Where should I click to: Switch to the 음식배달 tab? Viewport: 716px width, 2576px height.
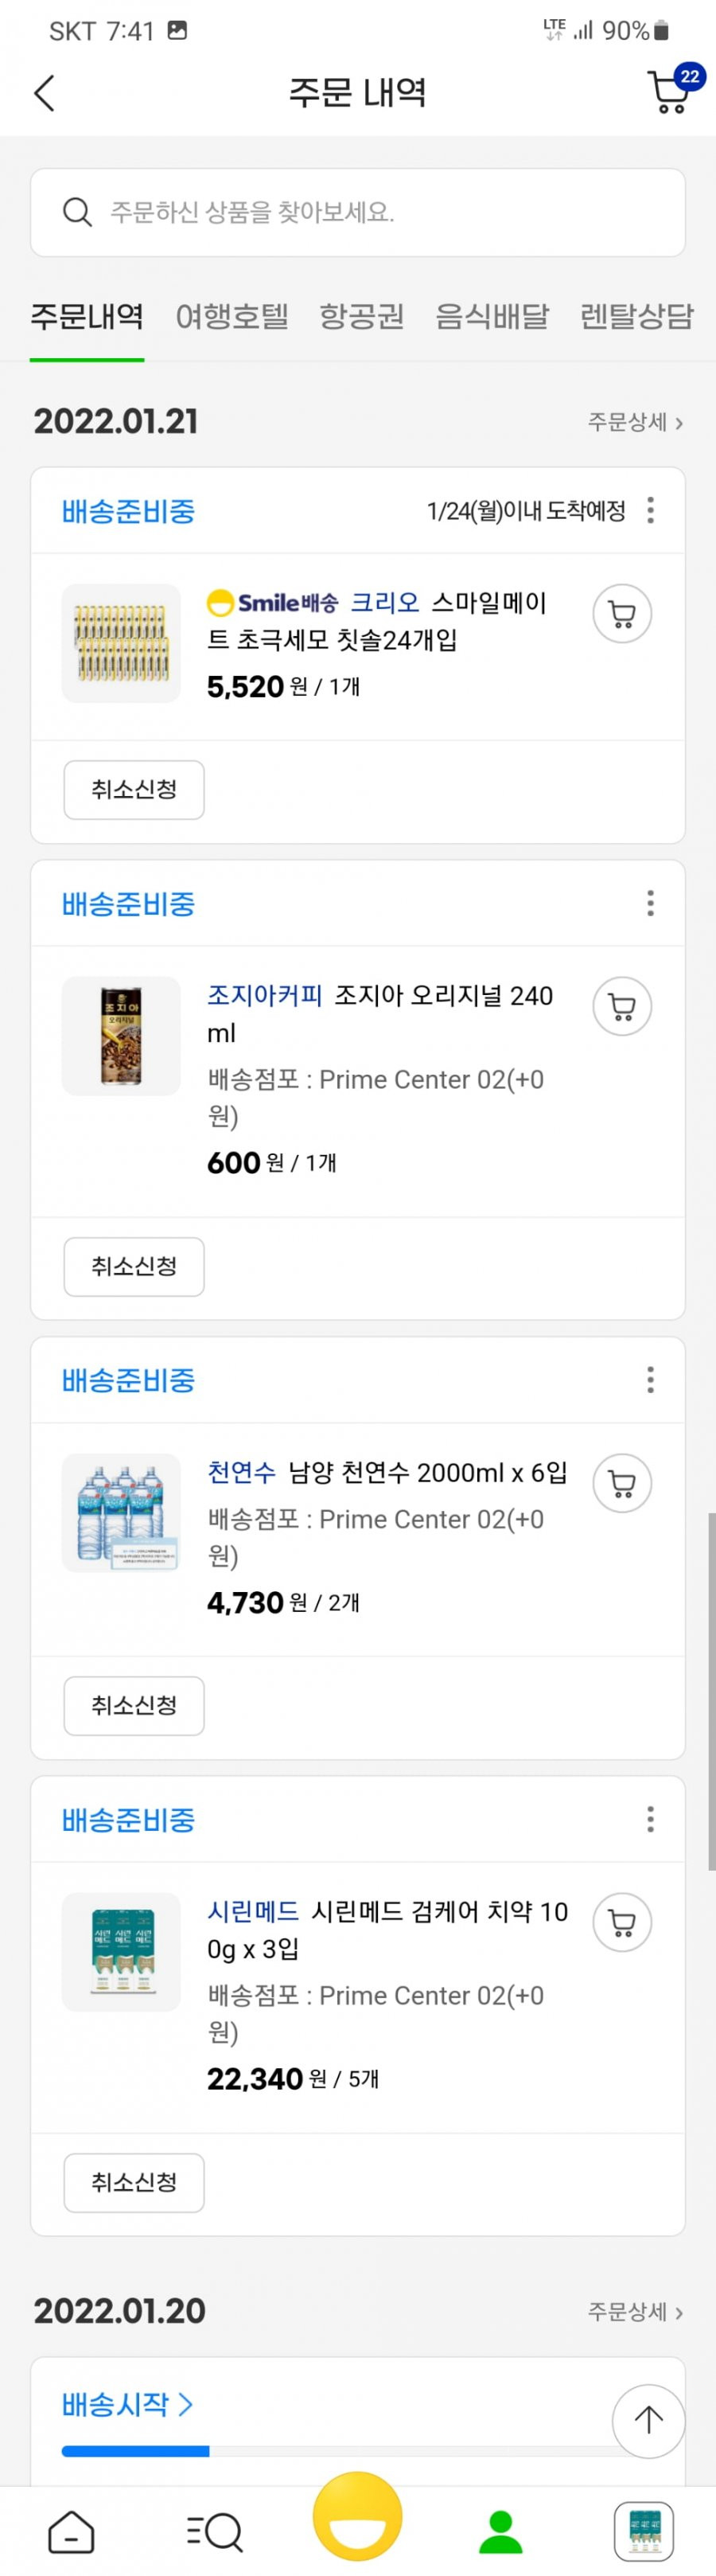492,316
